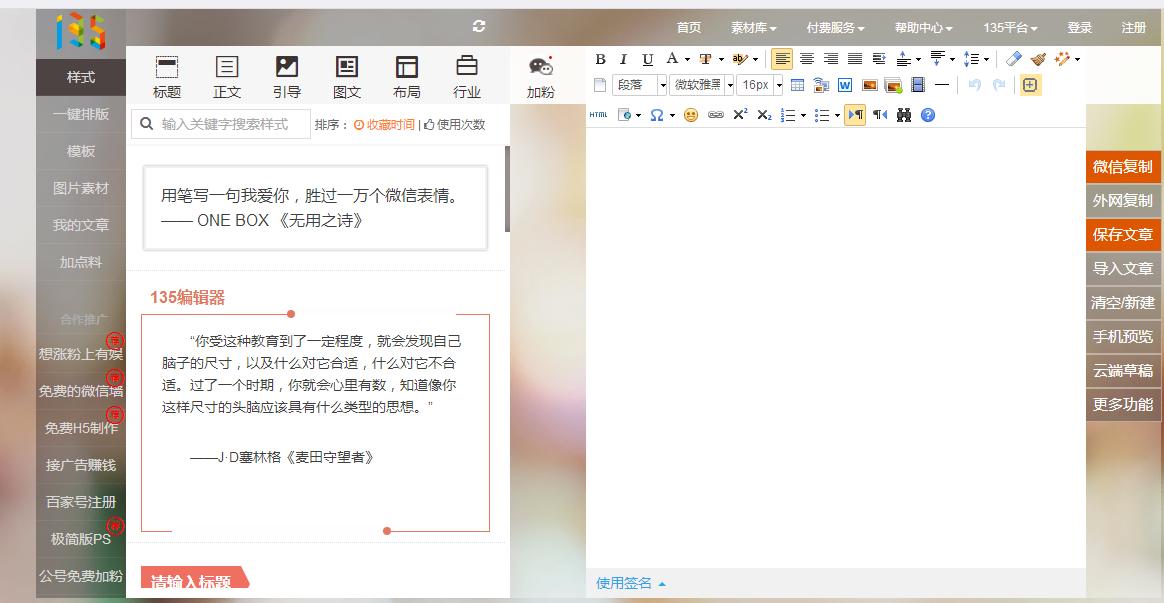1164x603 pixels.
Task: Click the keyword style search field
Action: click(x=220, y=123)
